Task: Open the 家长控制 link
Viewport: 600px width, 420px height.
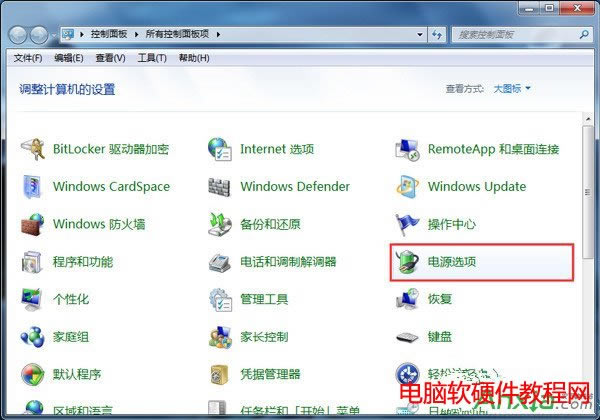Action: [264, 337]
